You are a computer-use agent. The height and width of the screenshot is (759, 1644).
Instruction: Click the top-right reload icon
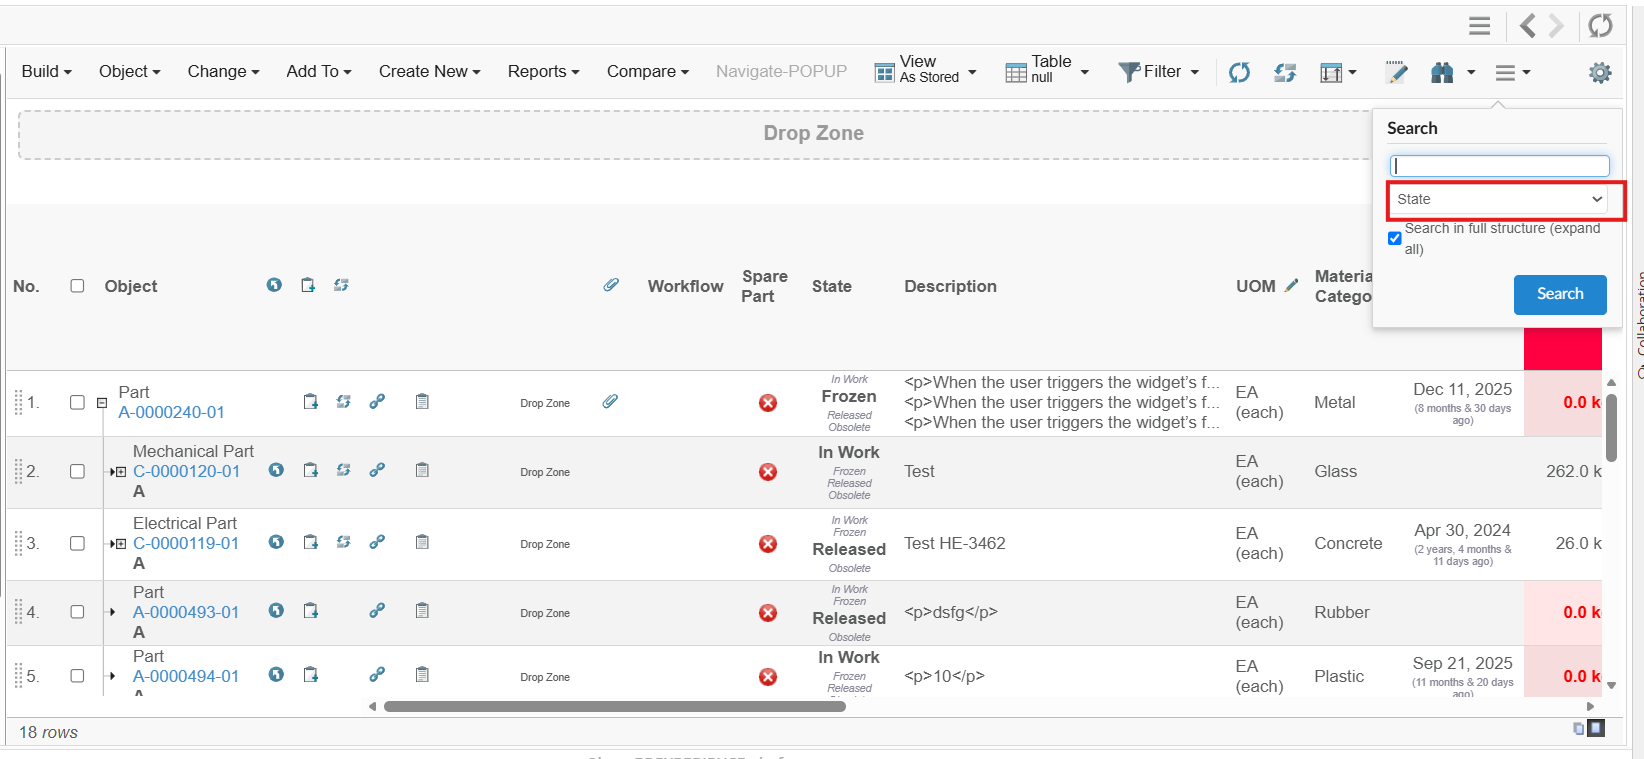click(x=1600, y=26)
